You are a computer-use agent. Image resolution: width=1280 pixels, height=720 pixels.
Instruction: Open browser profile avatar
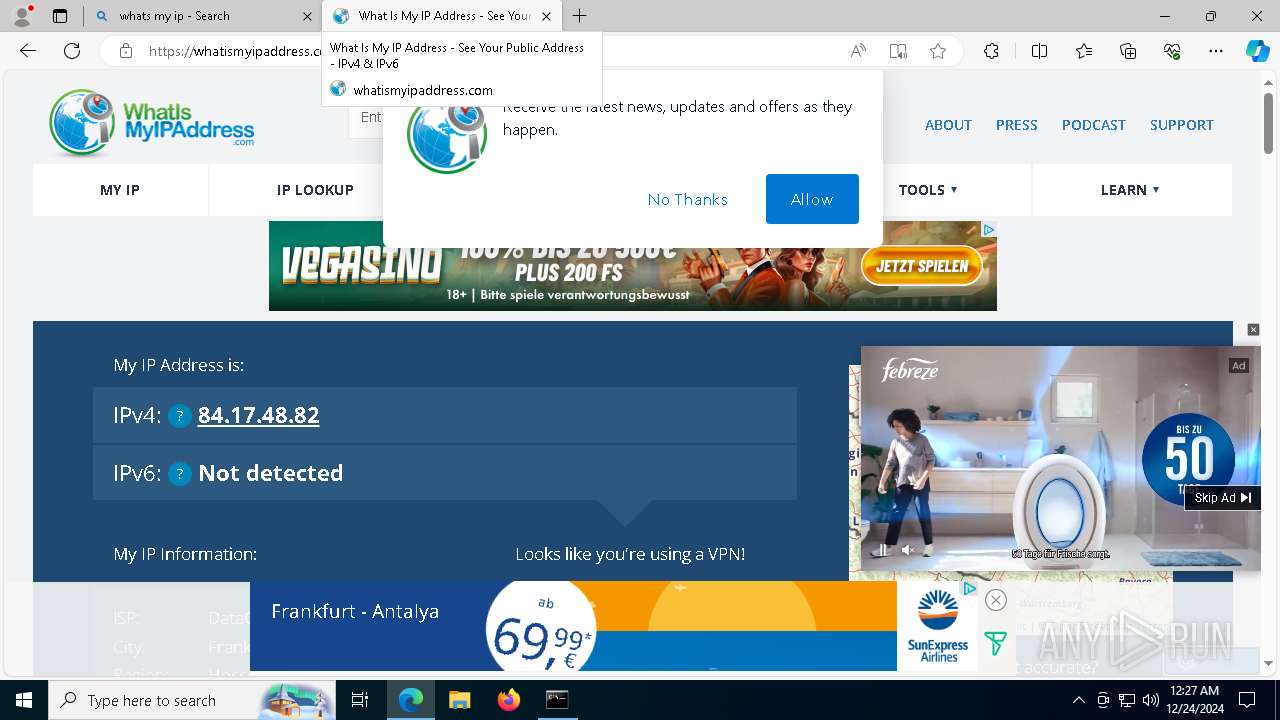[x=22, y=16]
